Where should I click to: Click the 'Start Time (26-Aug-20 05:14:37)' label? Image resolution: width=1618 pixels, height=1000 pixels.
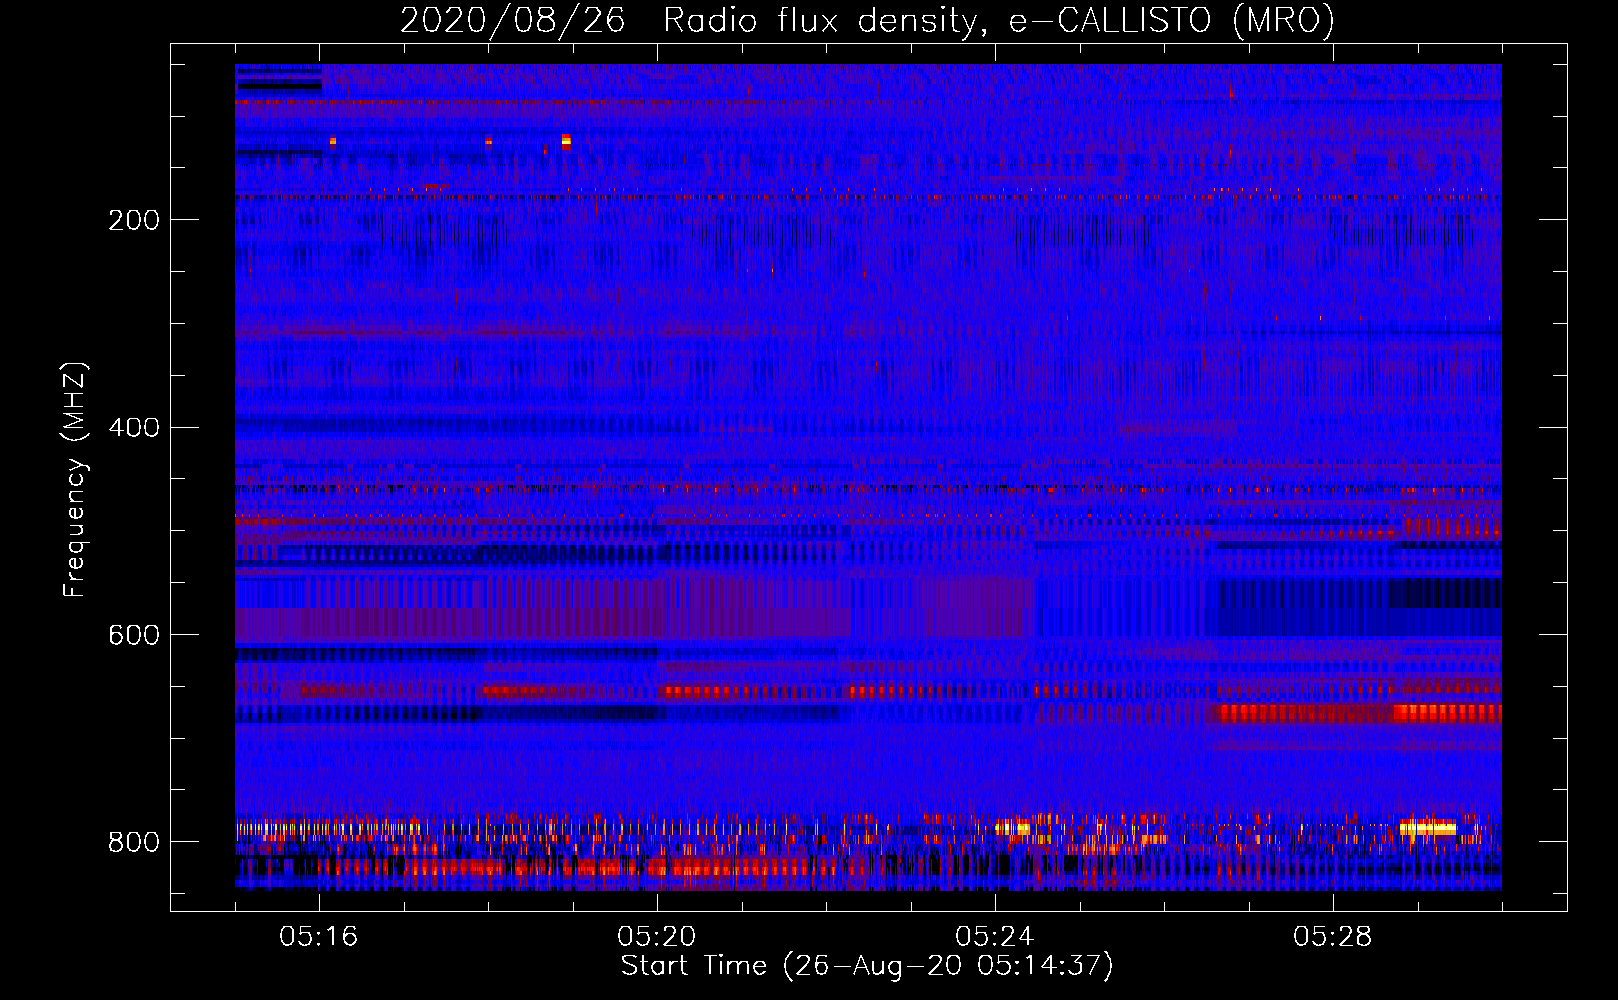tap(867, 966)
